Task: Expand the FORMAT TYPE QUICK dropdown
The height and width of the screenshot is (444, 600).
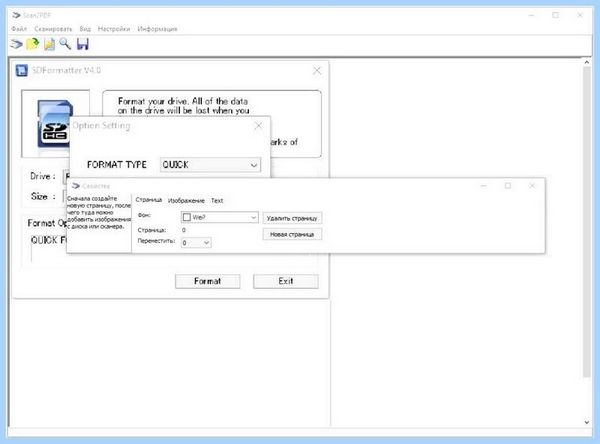Action: [x=210, y=165]
